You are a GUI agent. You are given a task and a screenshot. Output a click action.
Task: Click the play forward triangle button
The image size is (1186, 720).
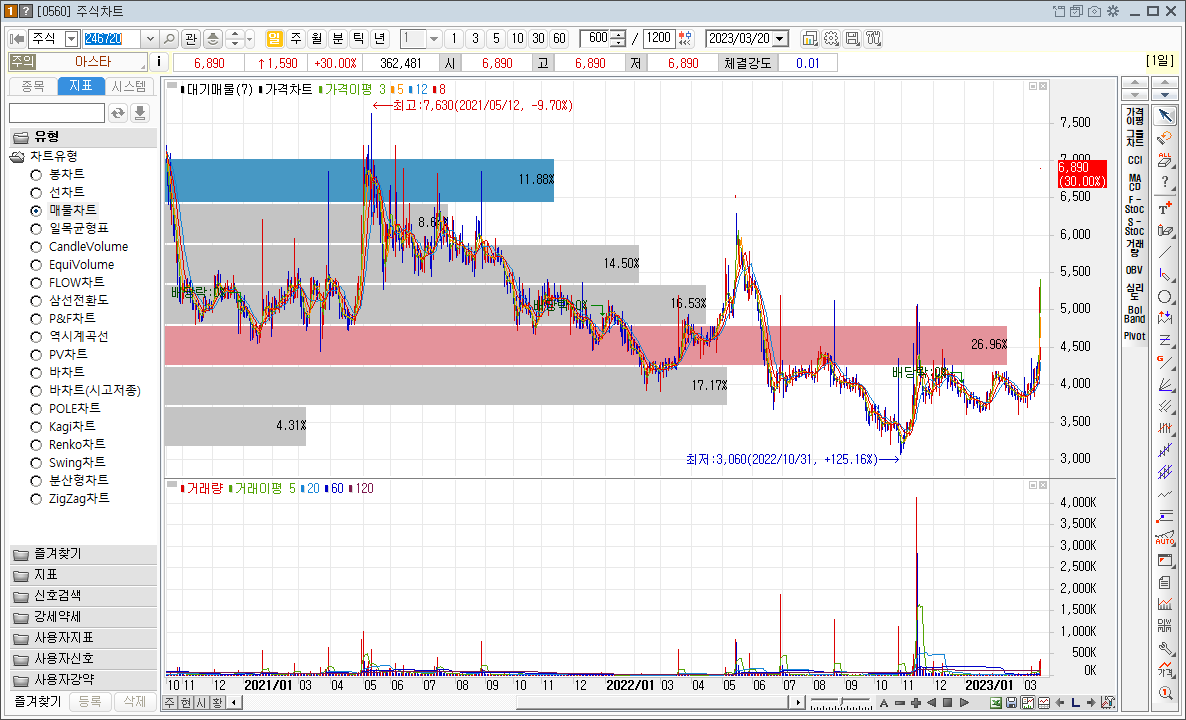(964, 703)
